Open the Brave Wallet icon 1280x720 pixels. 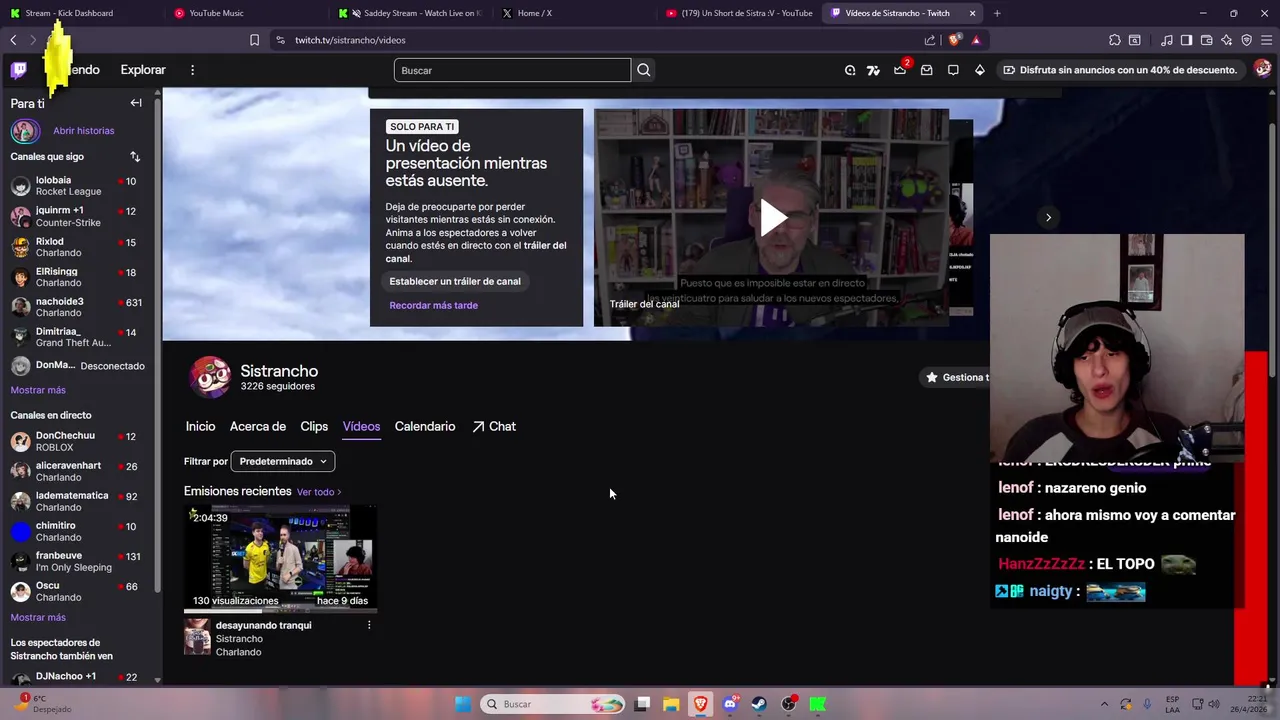[x=1207, y=40]
